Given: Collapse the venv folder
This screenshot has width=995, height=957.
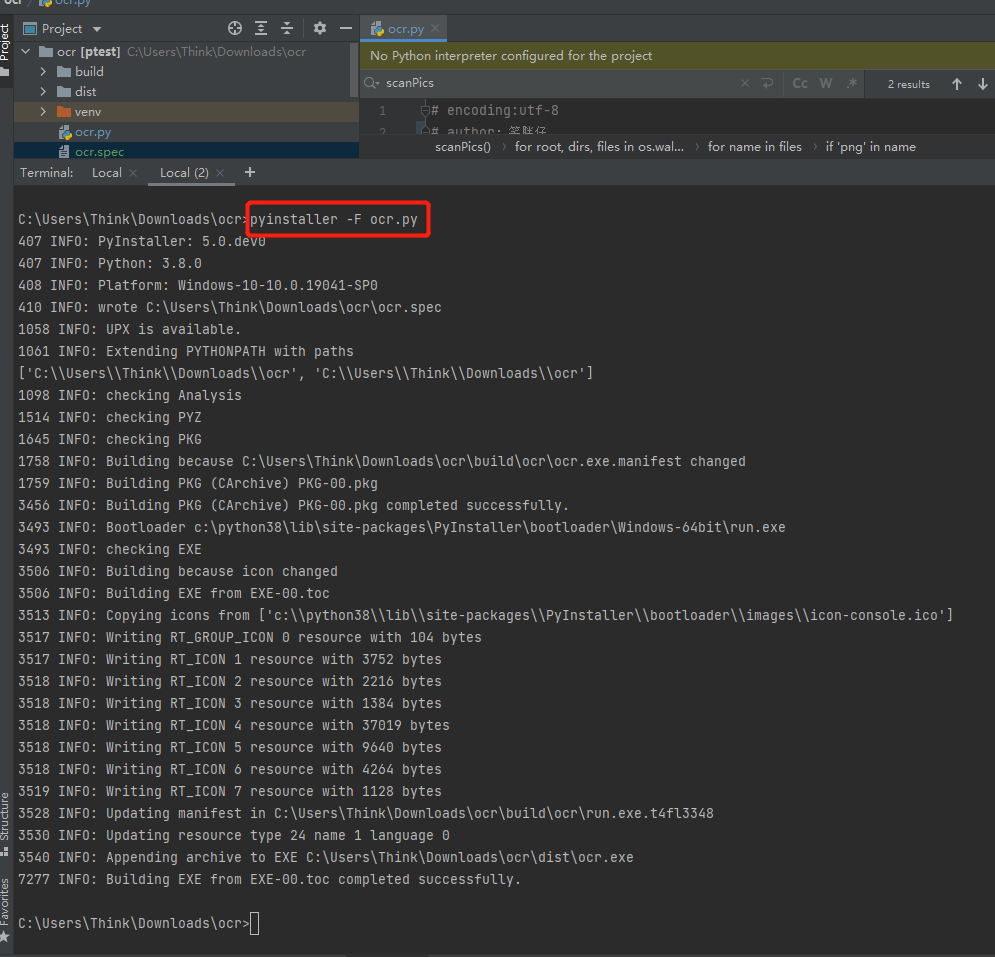Looking at the screenshot, I should tap(42, 111).
